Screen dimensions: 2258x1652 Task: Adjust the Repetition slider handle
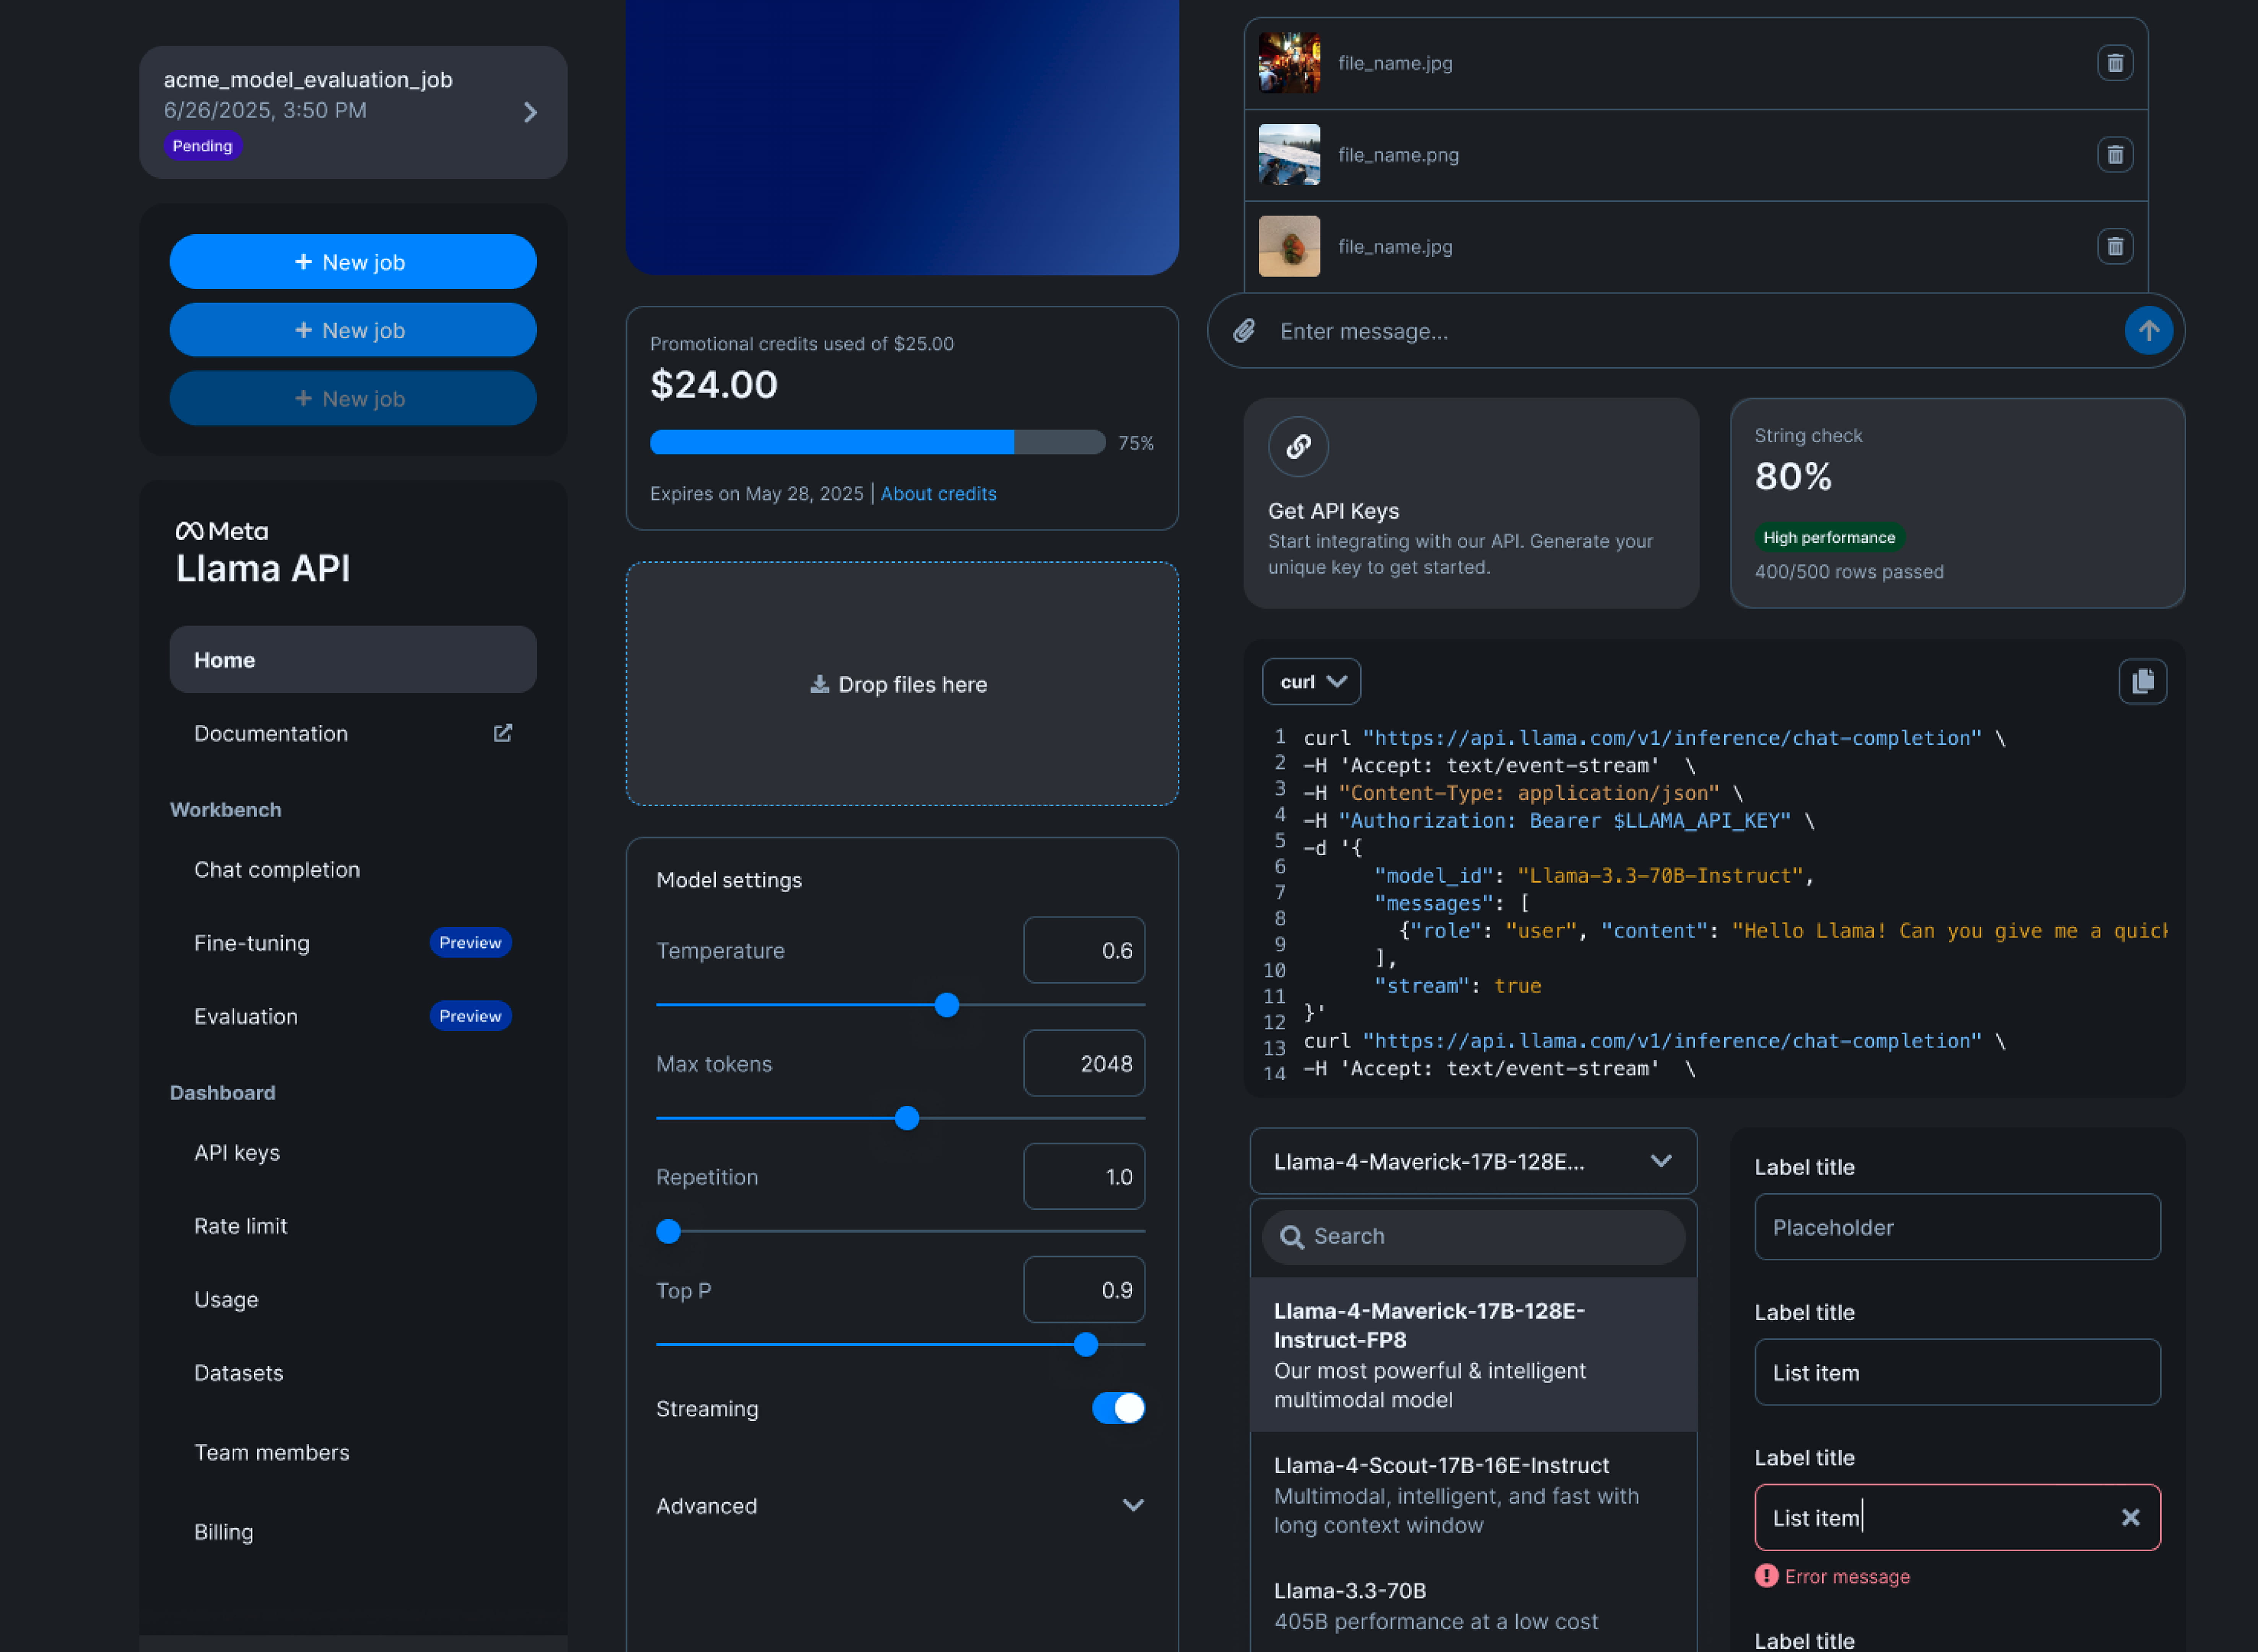coord(668,1231)
